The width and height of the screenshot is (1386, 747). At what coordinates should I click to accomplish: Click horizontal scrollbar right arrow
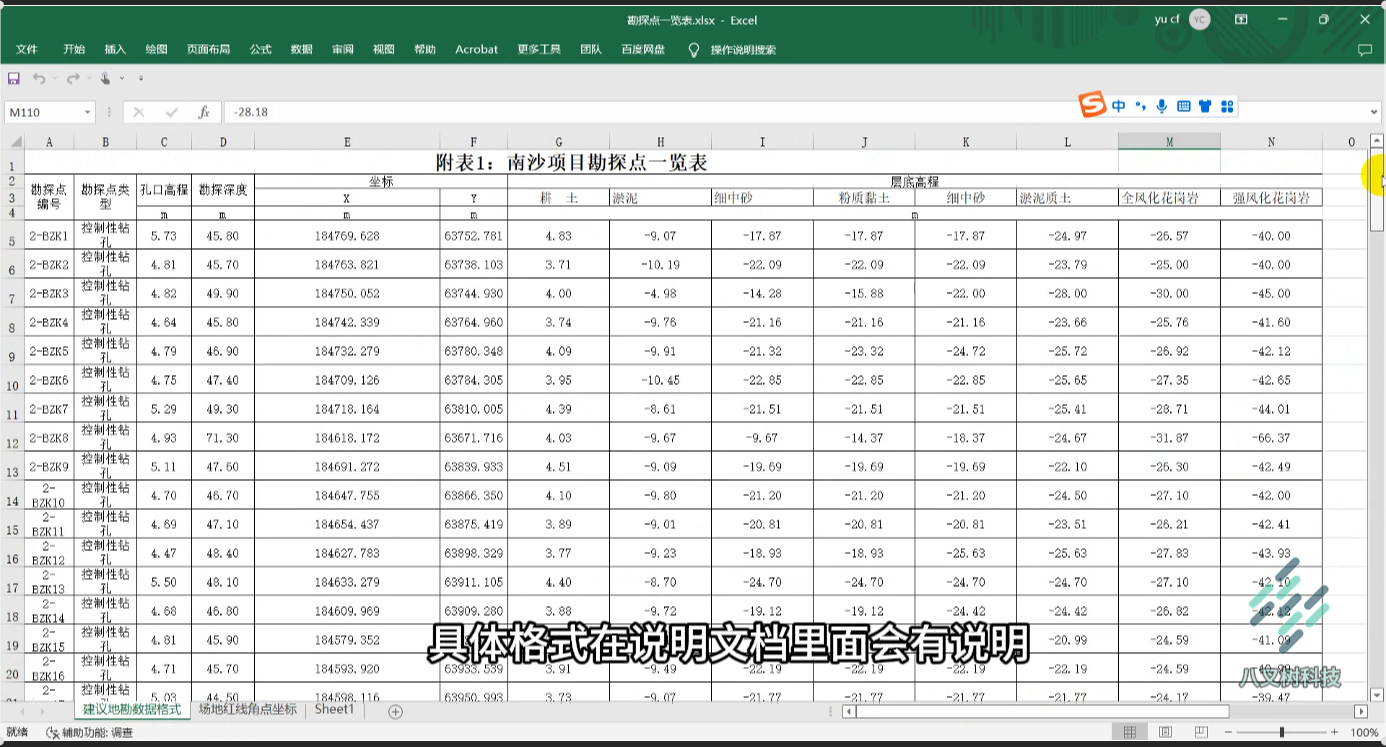[1361, 711]
